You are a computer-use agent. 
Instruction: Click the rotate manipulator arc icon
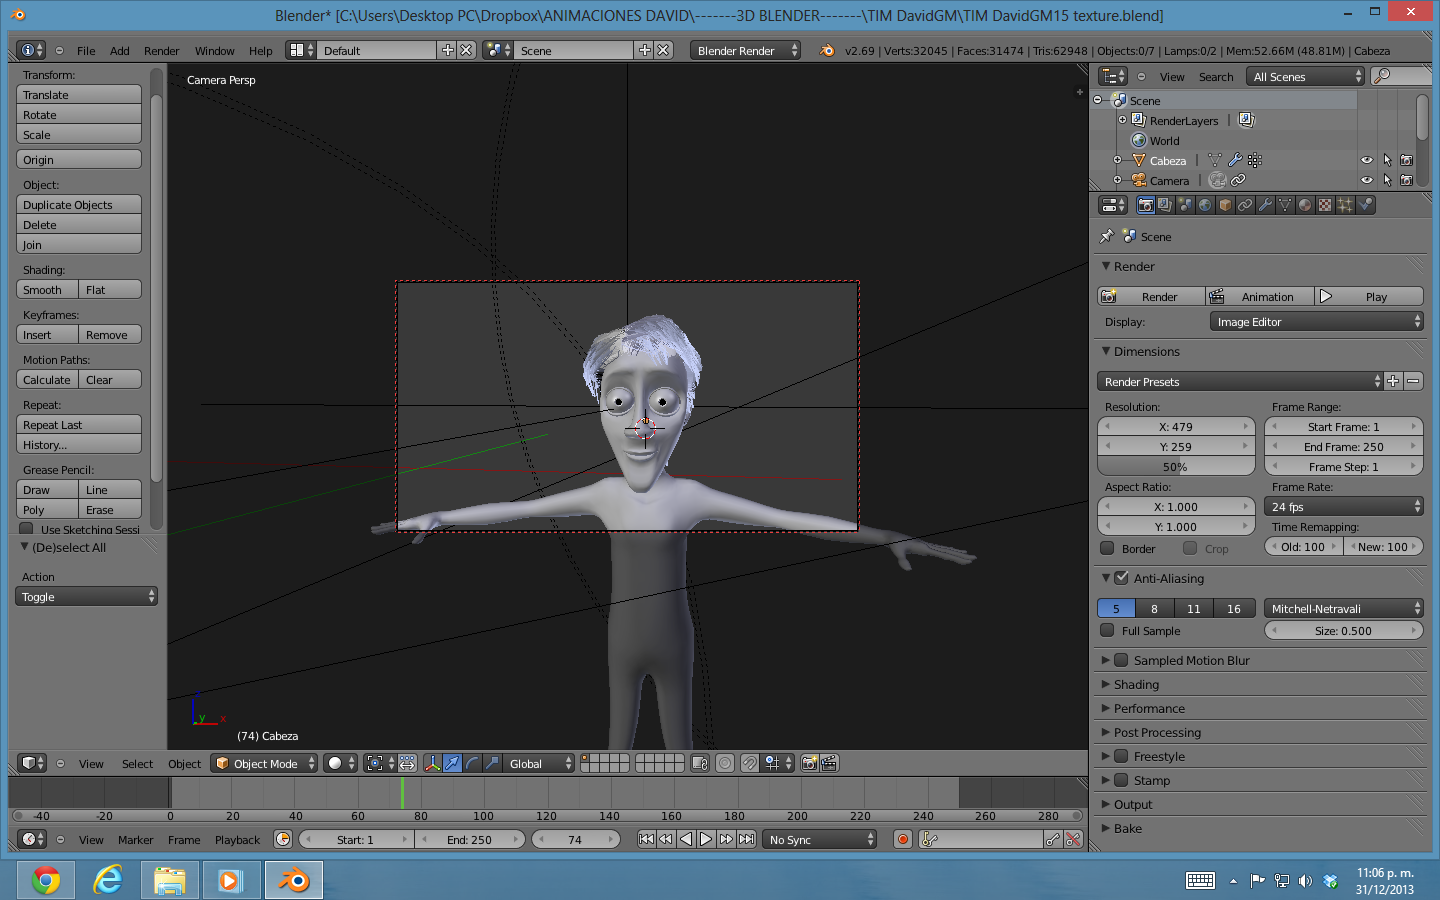473,763
